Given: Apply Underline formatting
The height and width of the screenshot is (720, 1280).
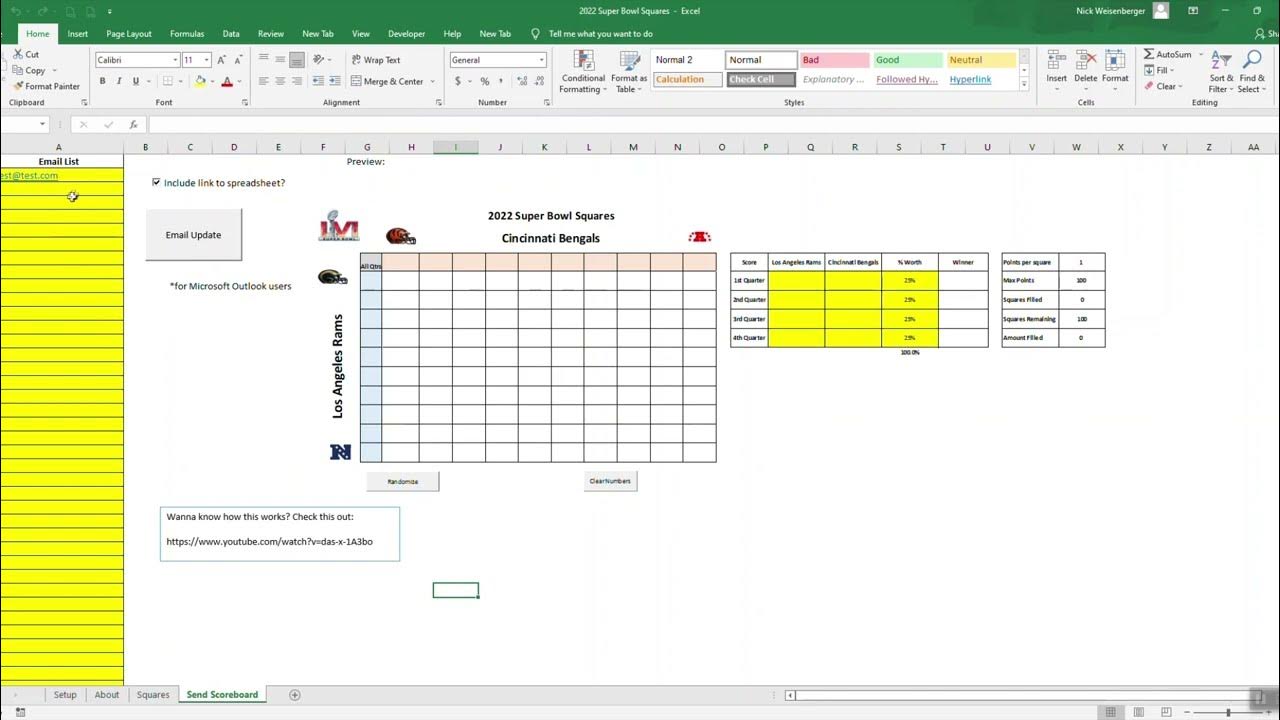Looking at the screenshot, I should click(x=134, y=81).
